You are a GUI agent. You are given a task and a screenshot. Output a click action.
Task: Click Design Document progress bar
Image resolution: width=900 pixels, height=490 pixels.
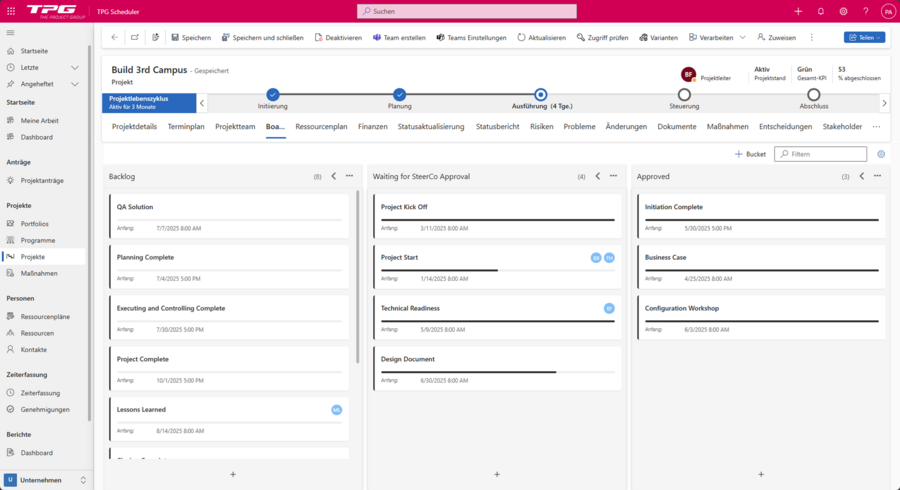(x=498, y=372)
